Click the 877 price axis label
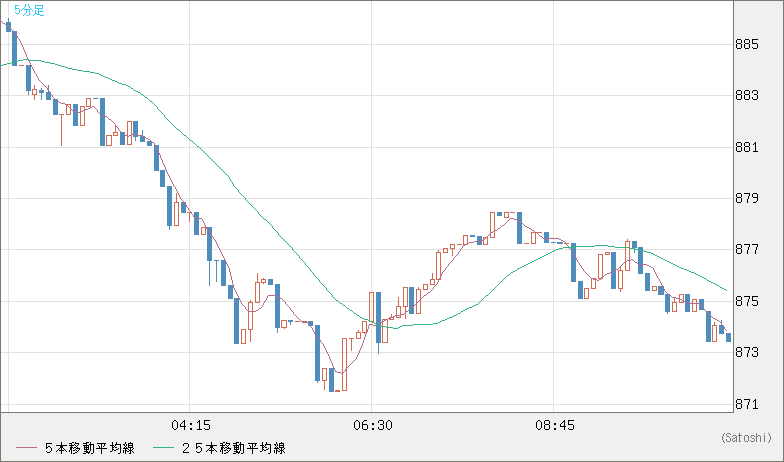This screenshot has height=462, width=784. 746,249
